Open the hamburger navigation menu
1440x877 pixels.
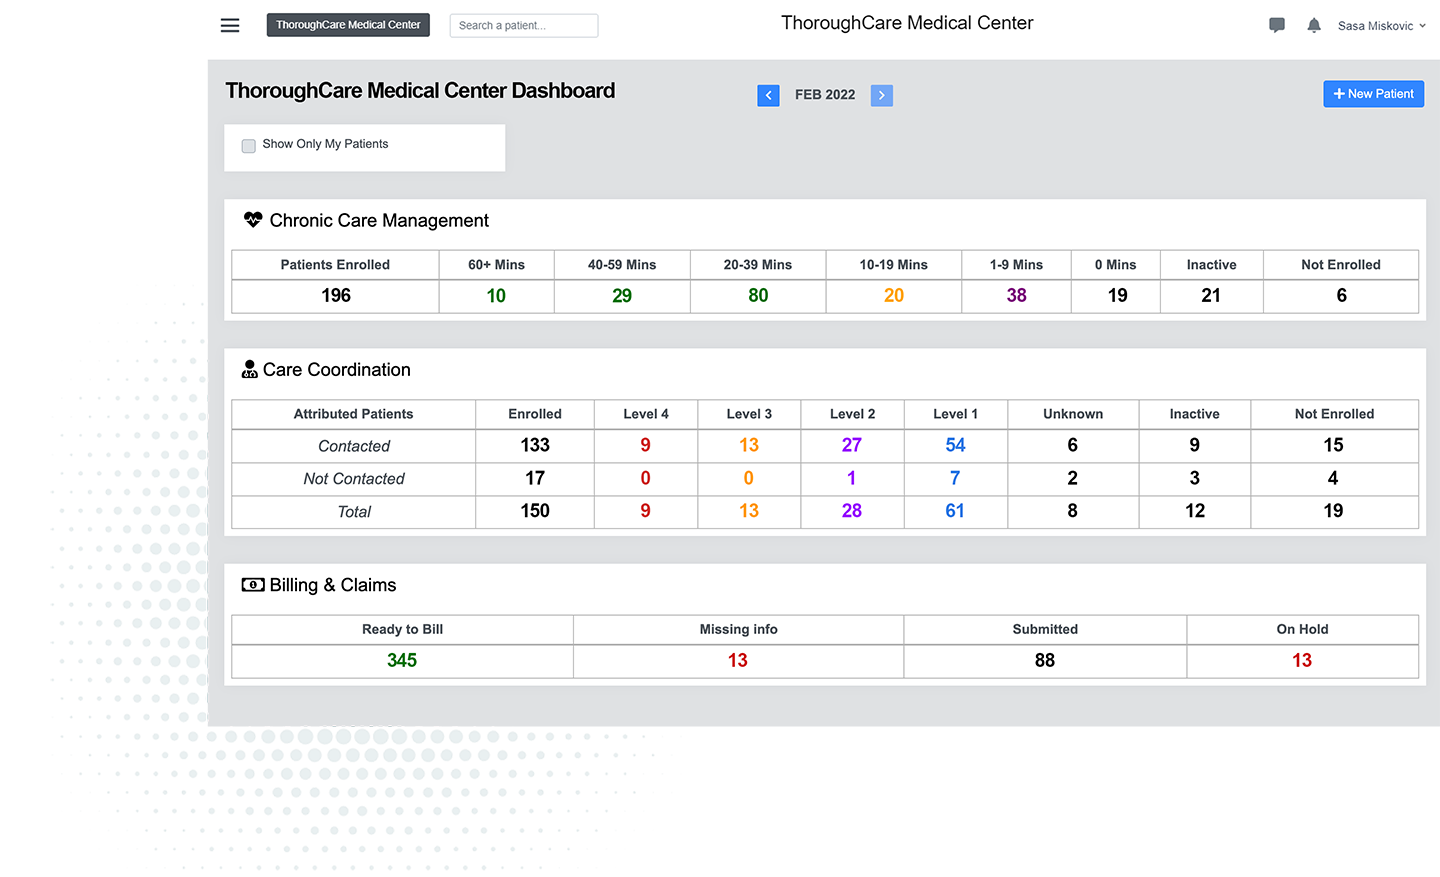[x=230, y=25]
